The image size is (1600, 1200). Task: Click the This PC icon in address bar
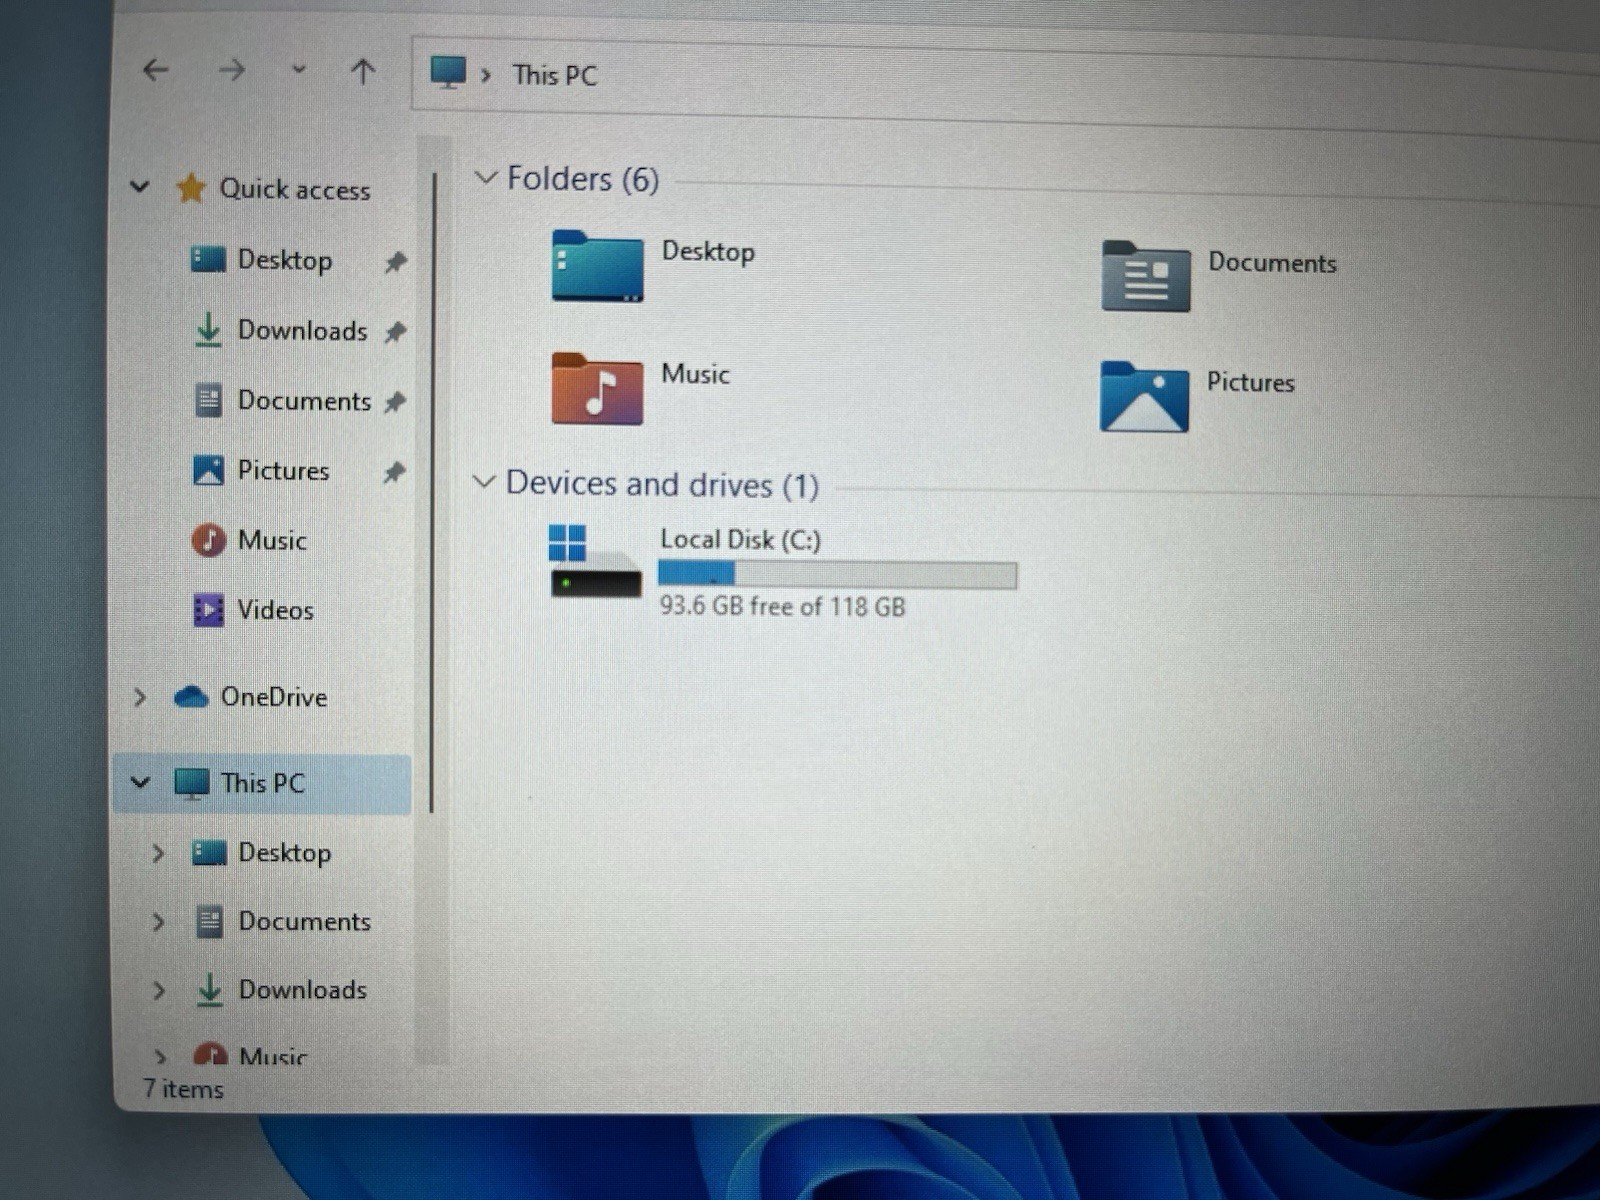448,72
